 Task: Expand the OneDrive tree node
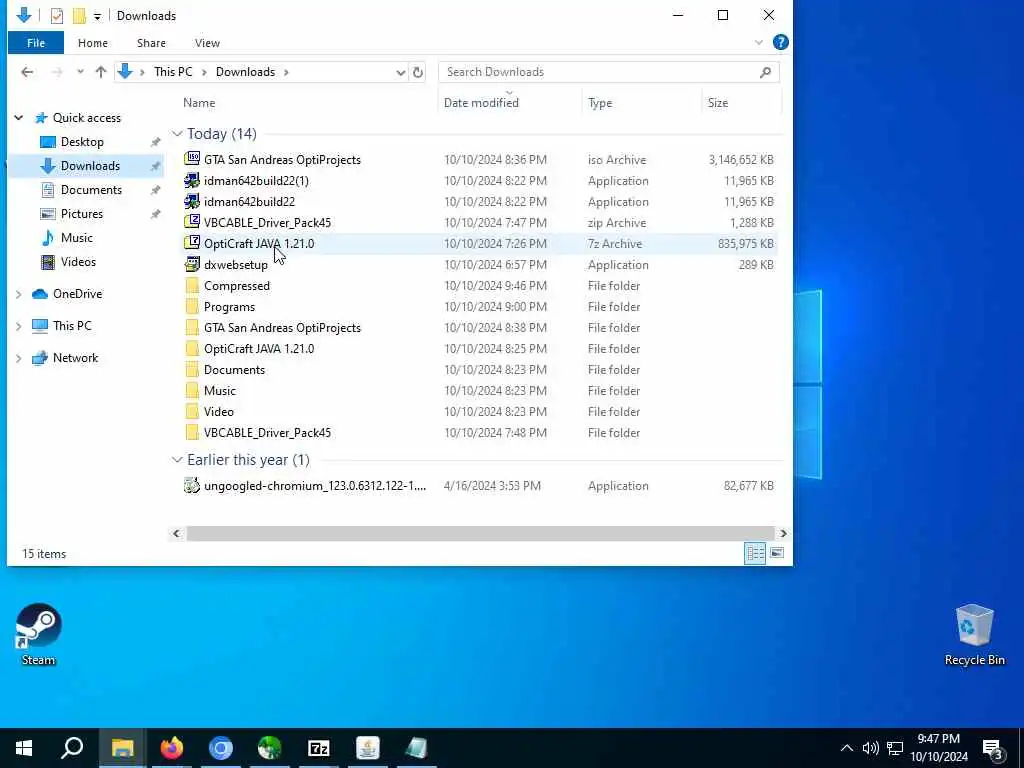pyautogui.click(x=19, y=294)
